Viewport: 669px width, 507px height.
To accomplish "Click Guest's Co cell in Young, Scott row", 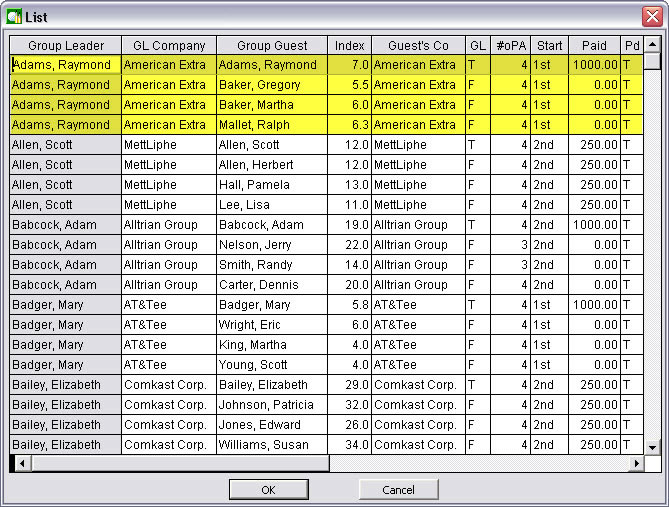I will coord(418,365).
